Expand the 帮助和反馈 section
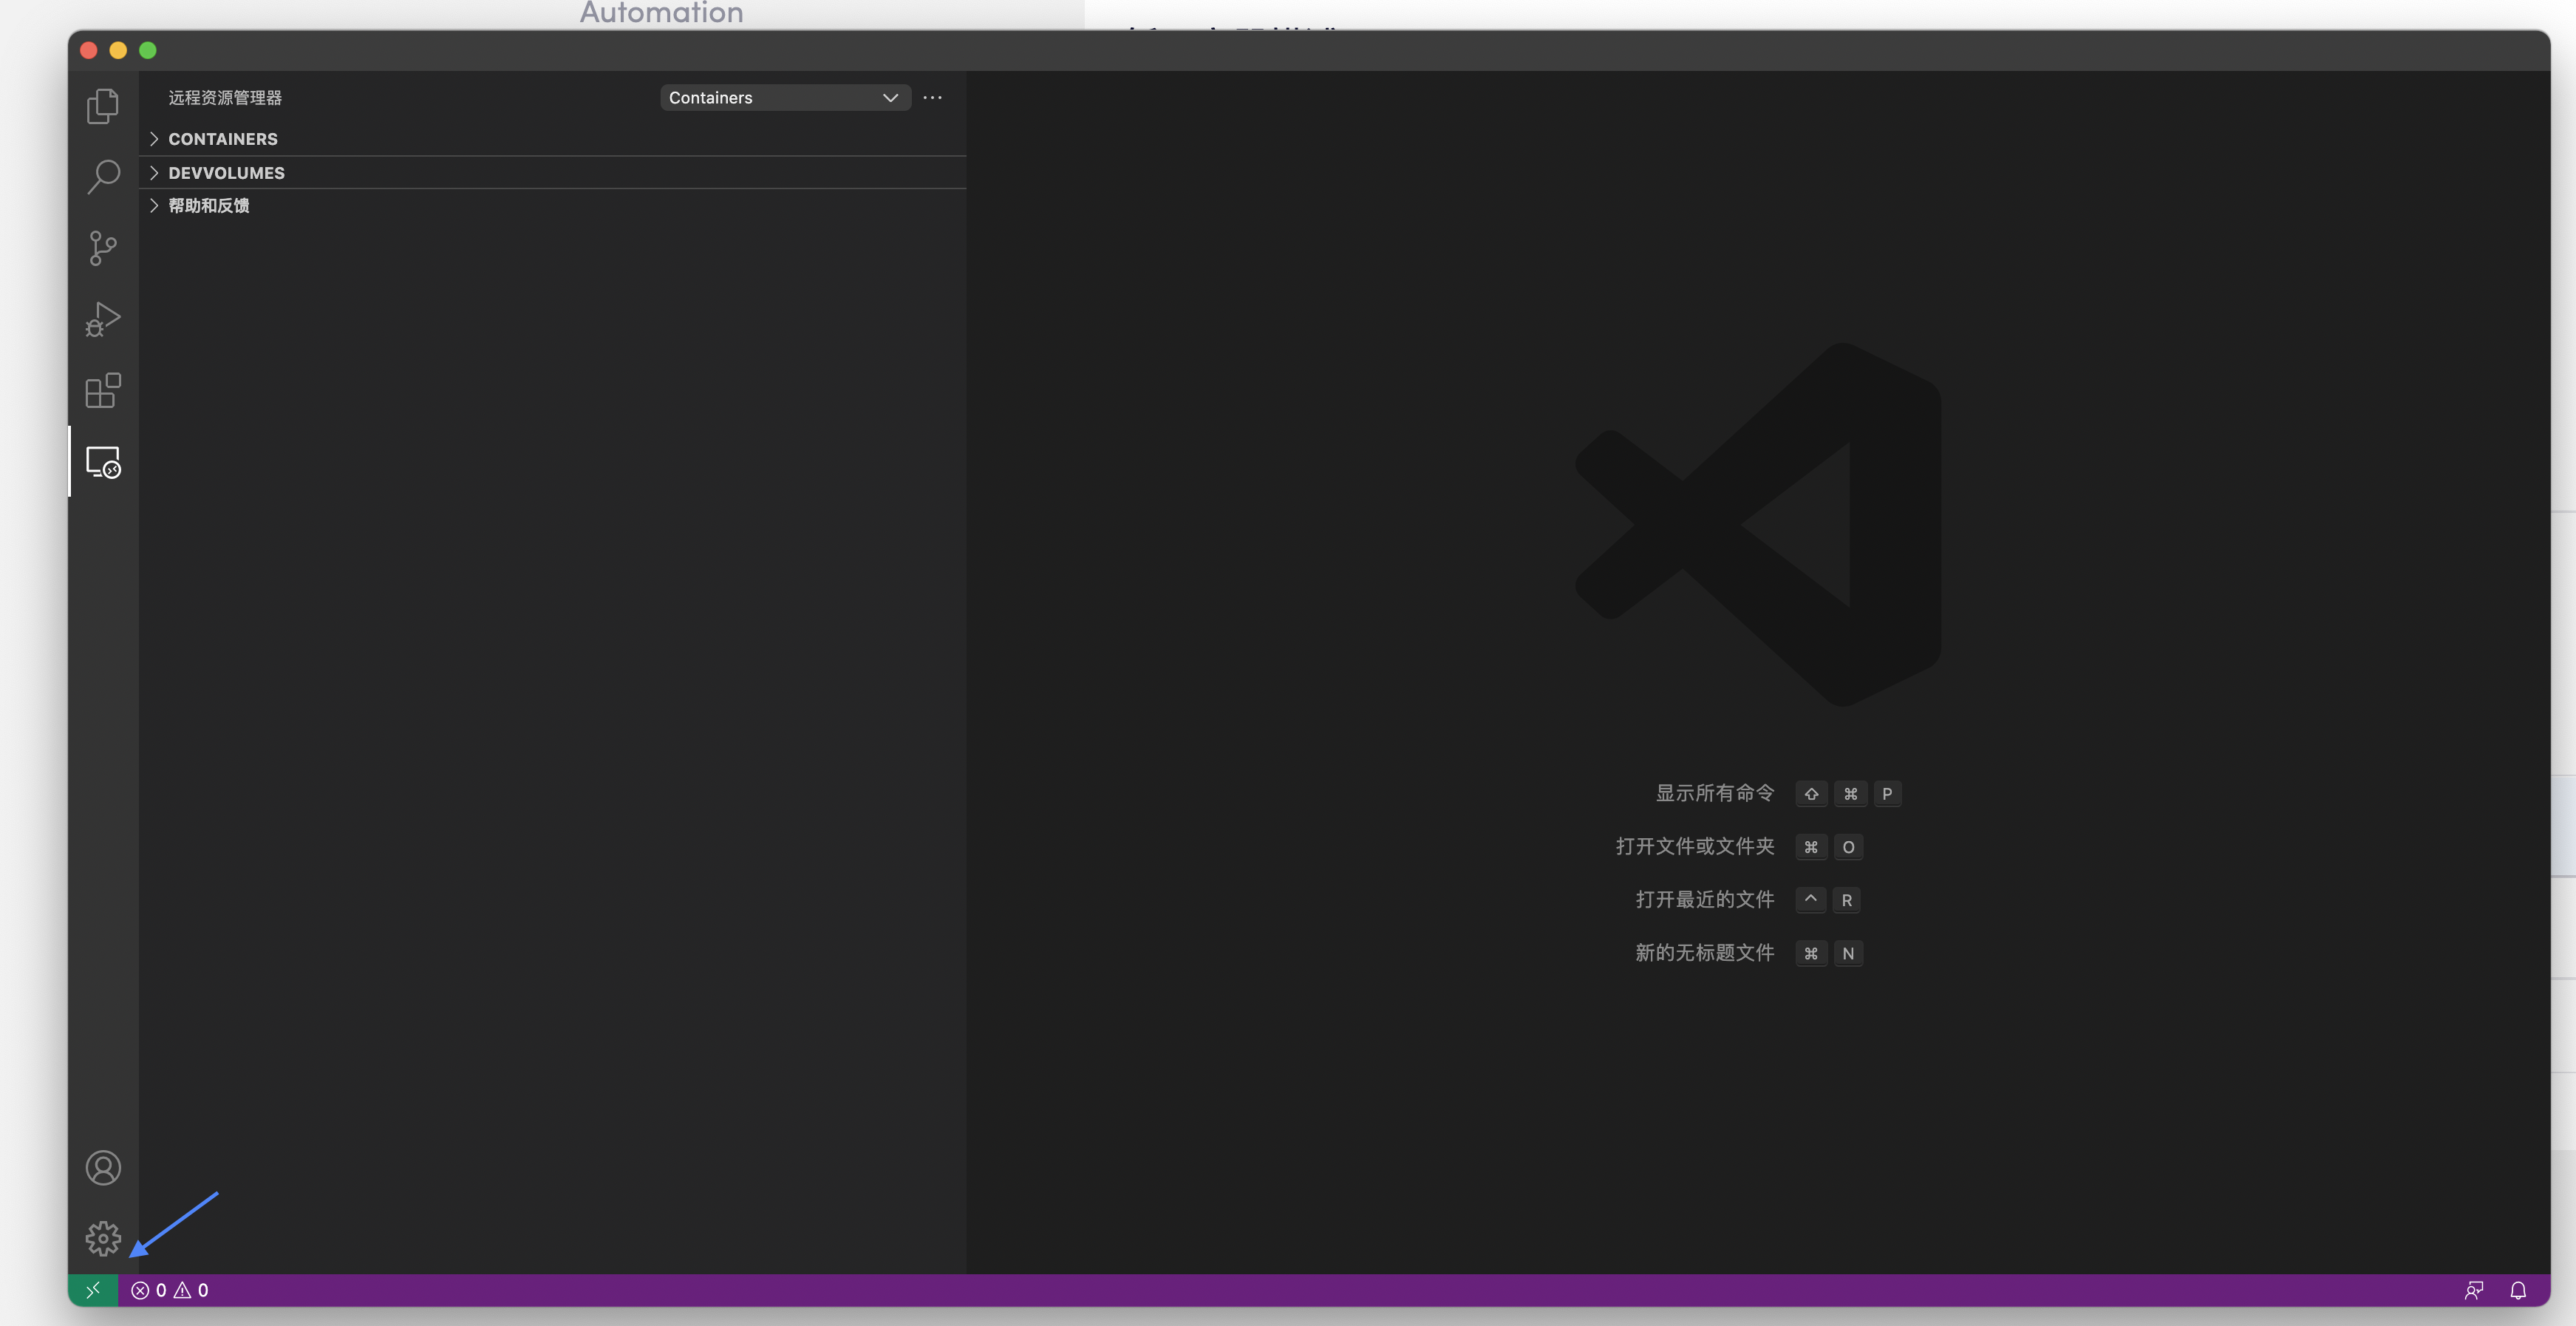This screenshot has height=1326, width=2576. click(x=208, y=206)
